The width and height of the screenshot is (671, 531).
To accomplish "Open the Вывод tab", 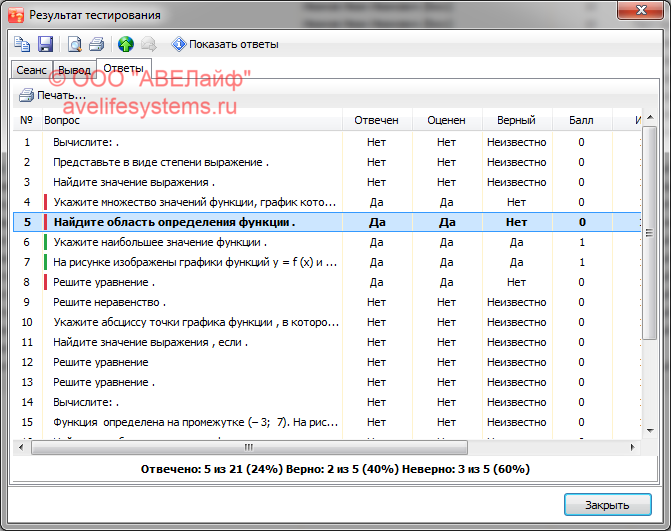I will coord(74,69).
